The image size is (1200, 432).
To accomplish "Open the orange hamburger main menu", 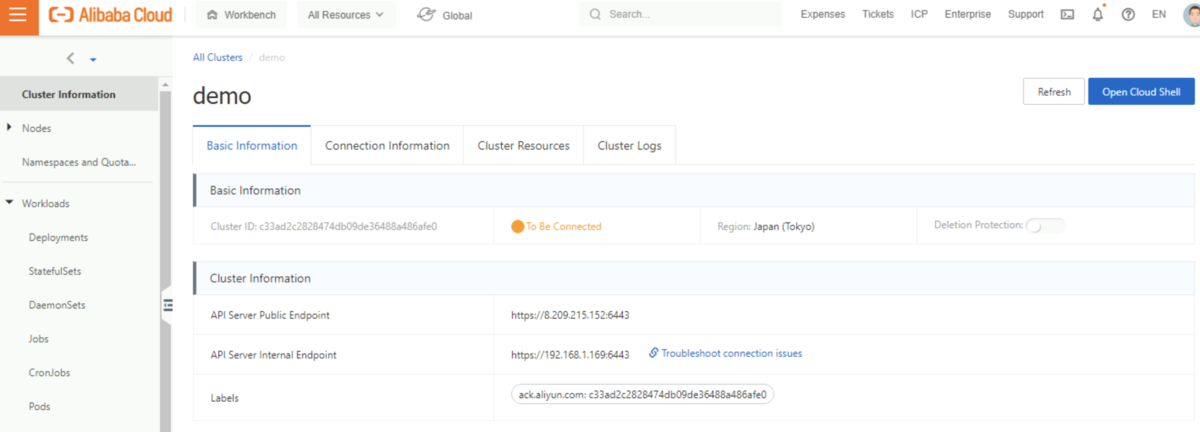I will tap(18, 15).
